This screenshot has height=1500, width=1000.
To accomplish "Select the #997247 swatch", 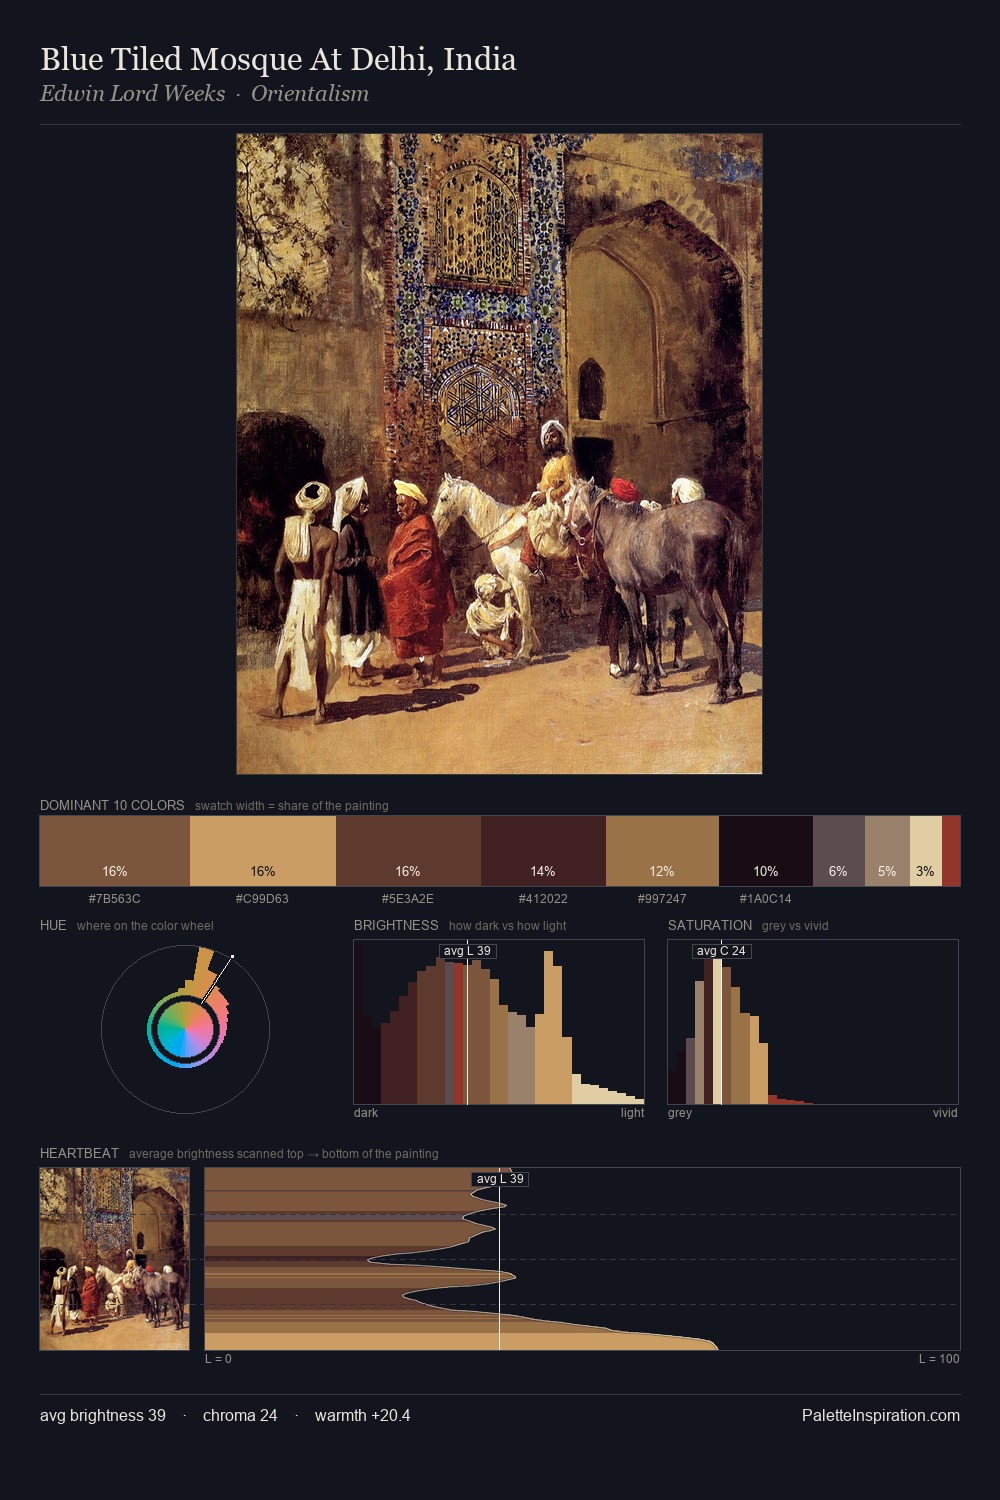I will click(x=662, y=851).
